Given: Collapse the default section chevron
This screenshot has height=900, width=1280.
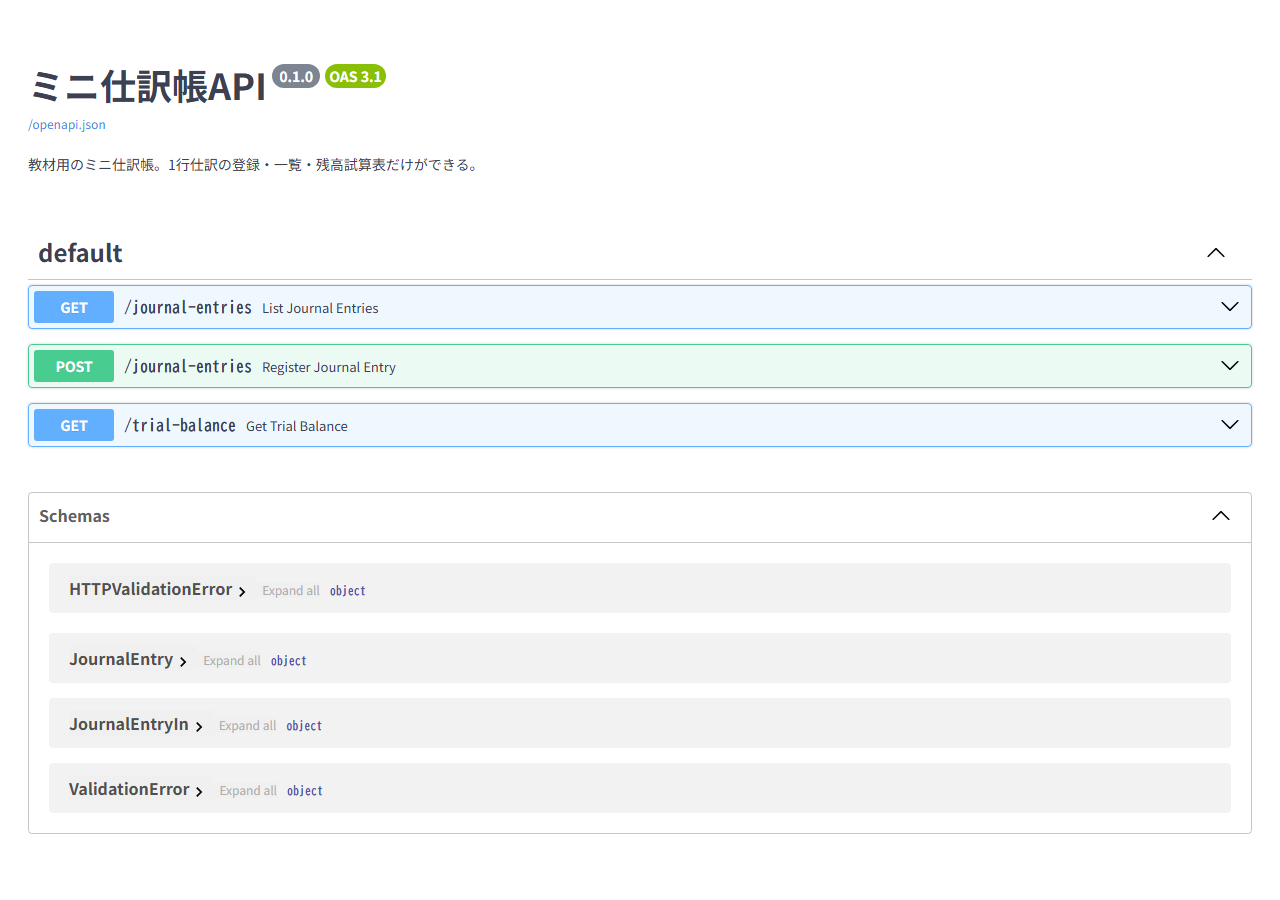Looking at the screenshot, I should point(1216,253).
